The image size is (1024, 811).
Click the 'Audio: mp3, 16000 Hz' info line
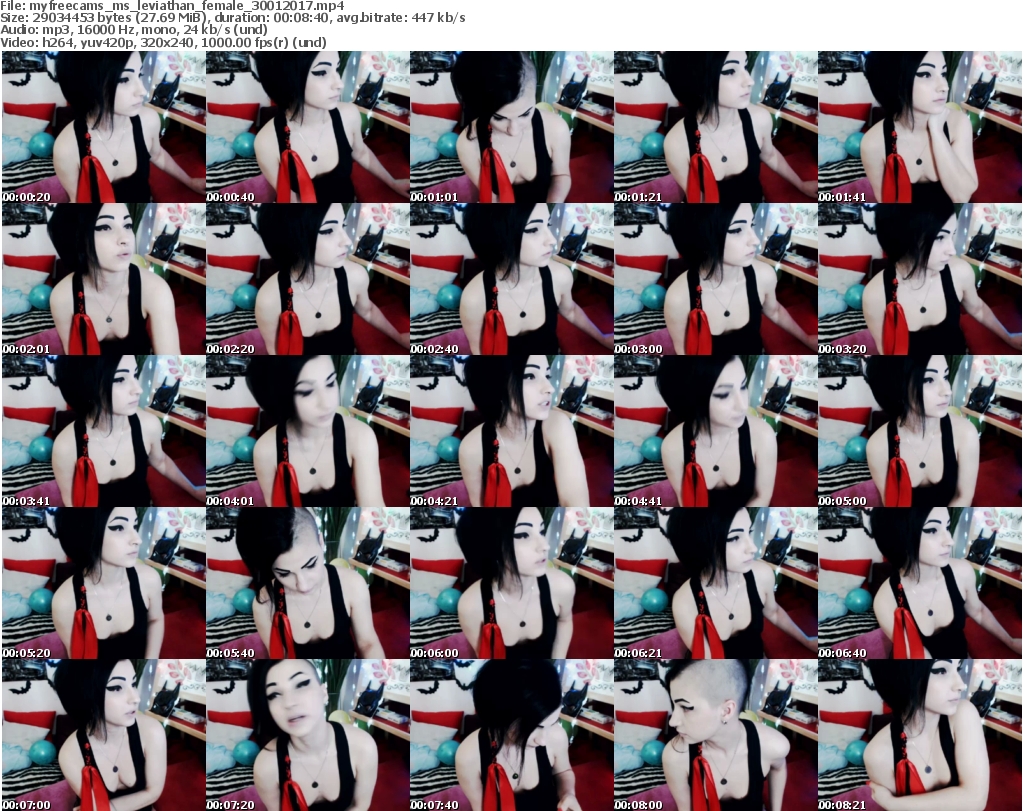(x=134, y=30)
